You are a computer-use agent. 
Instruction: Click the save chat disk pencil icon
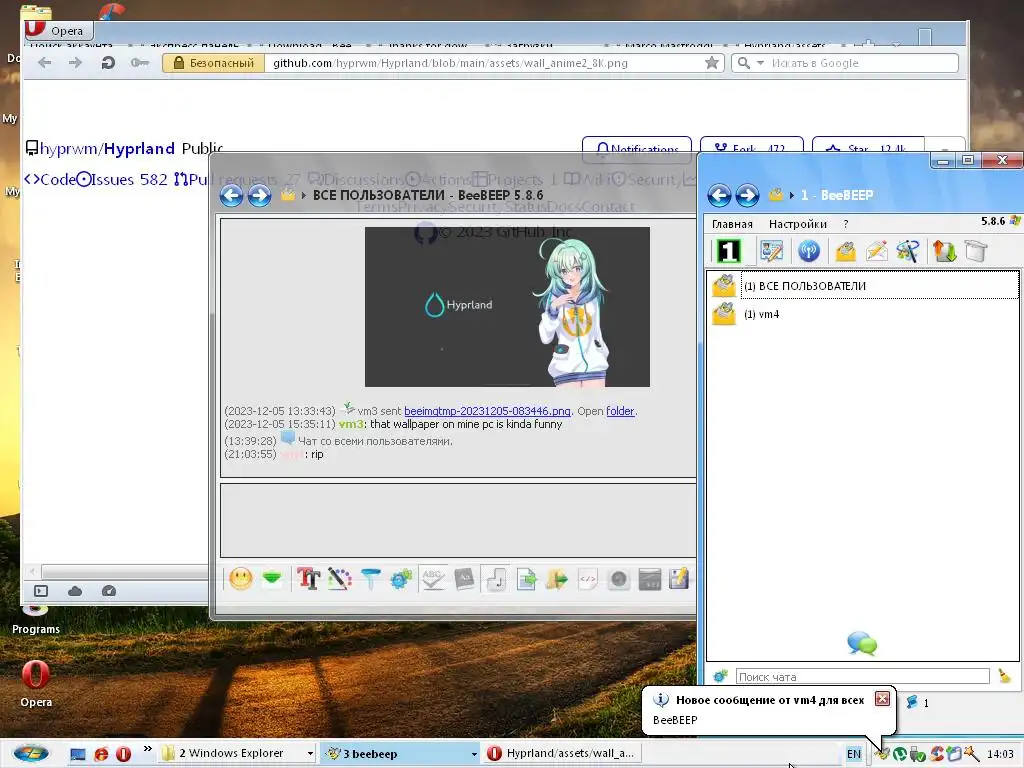[x=679, y=579]
